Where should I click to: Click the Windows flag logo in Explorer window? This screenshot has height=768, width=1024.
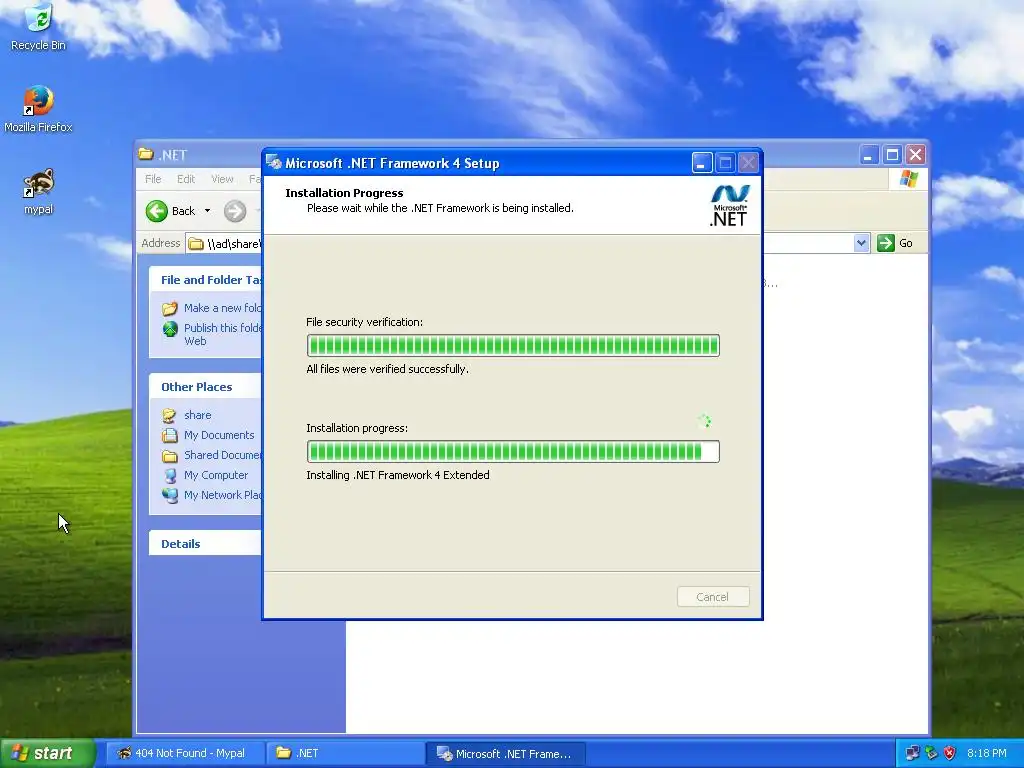pos(908,179)
